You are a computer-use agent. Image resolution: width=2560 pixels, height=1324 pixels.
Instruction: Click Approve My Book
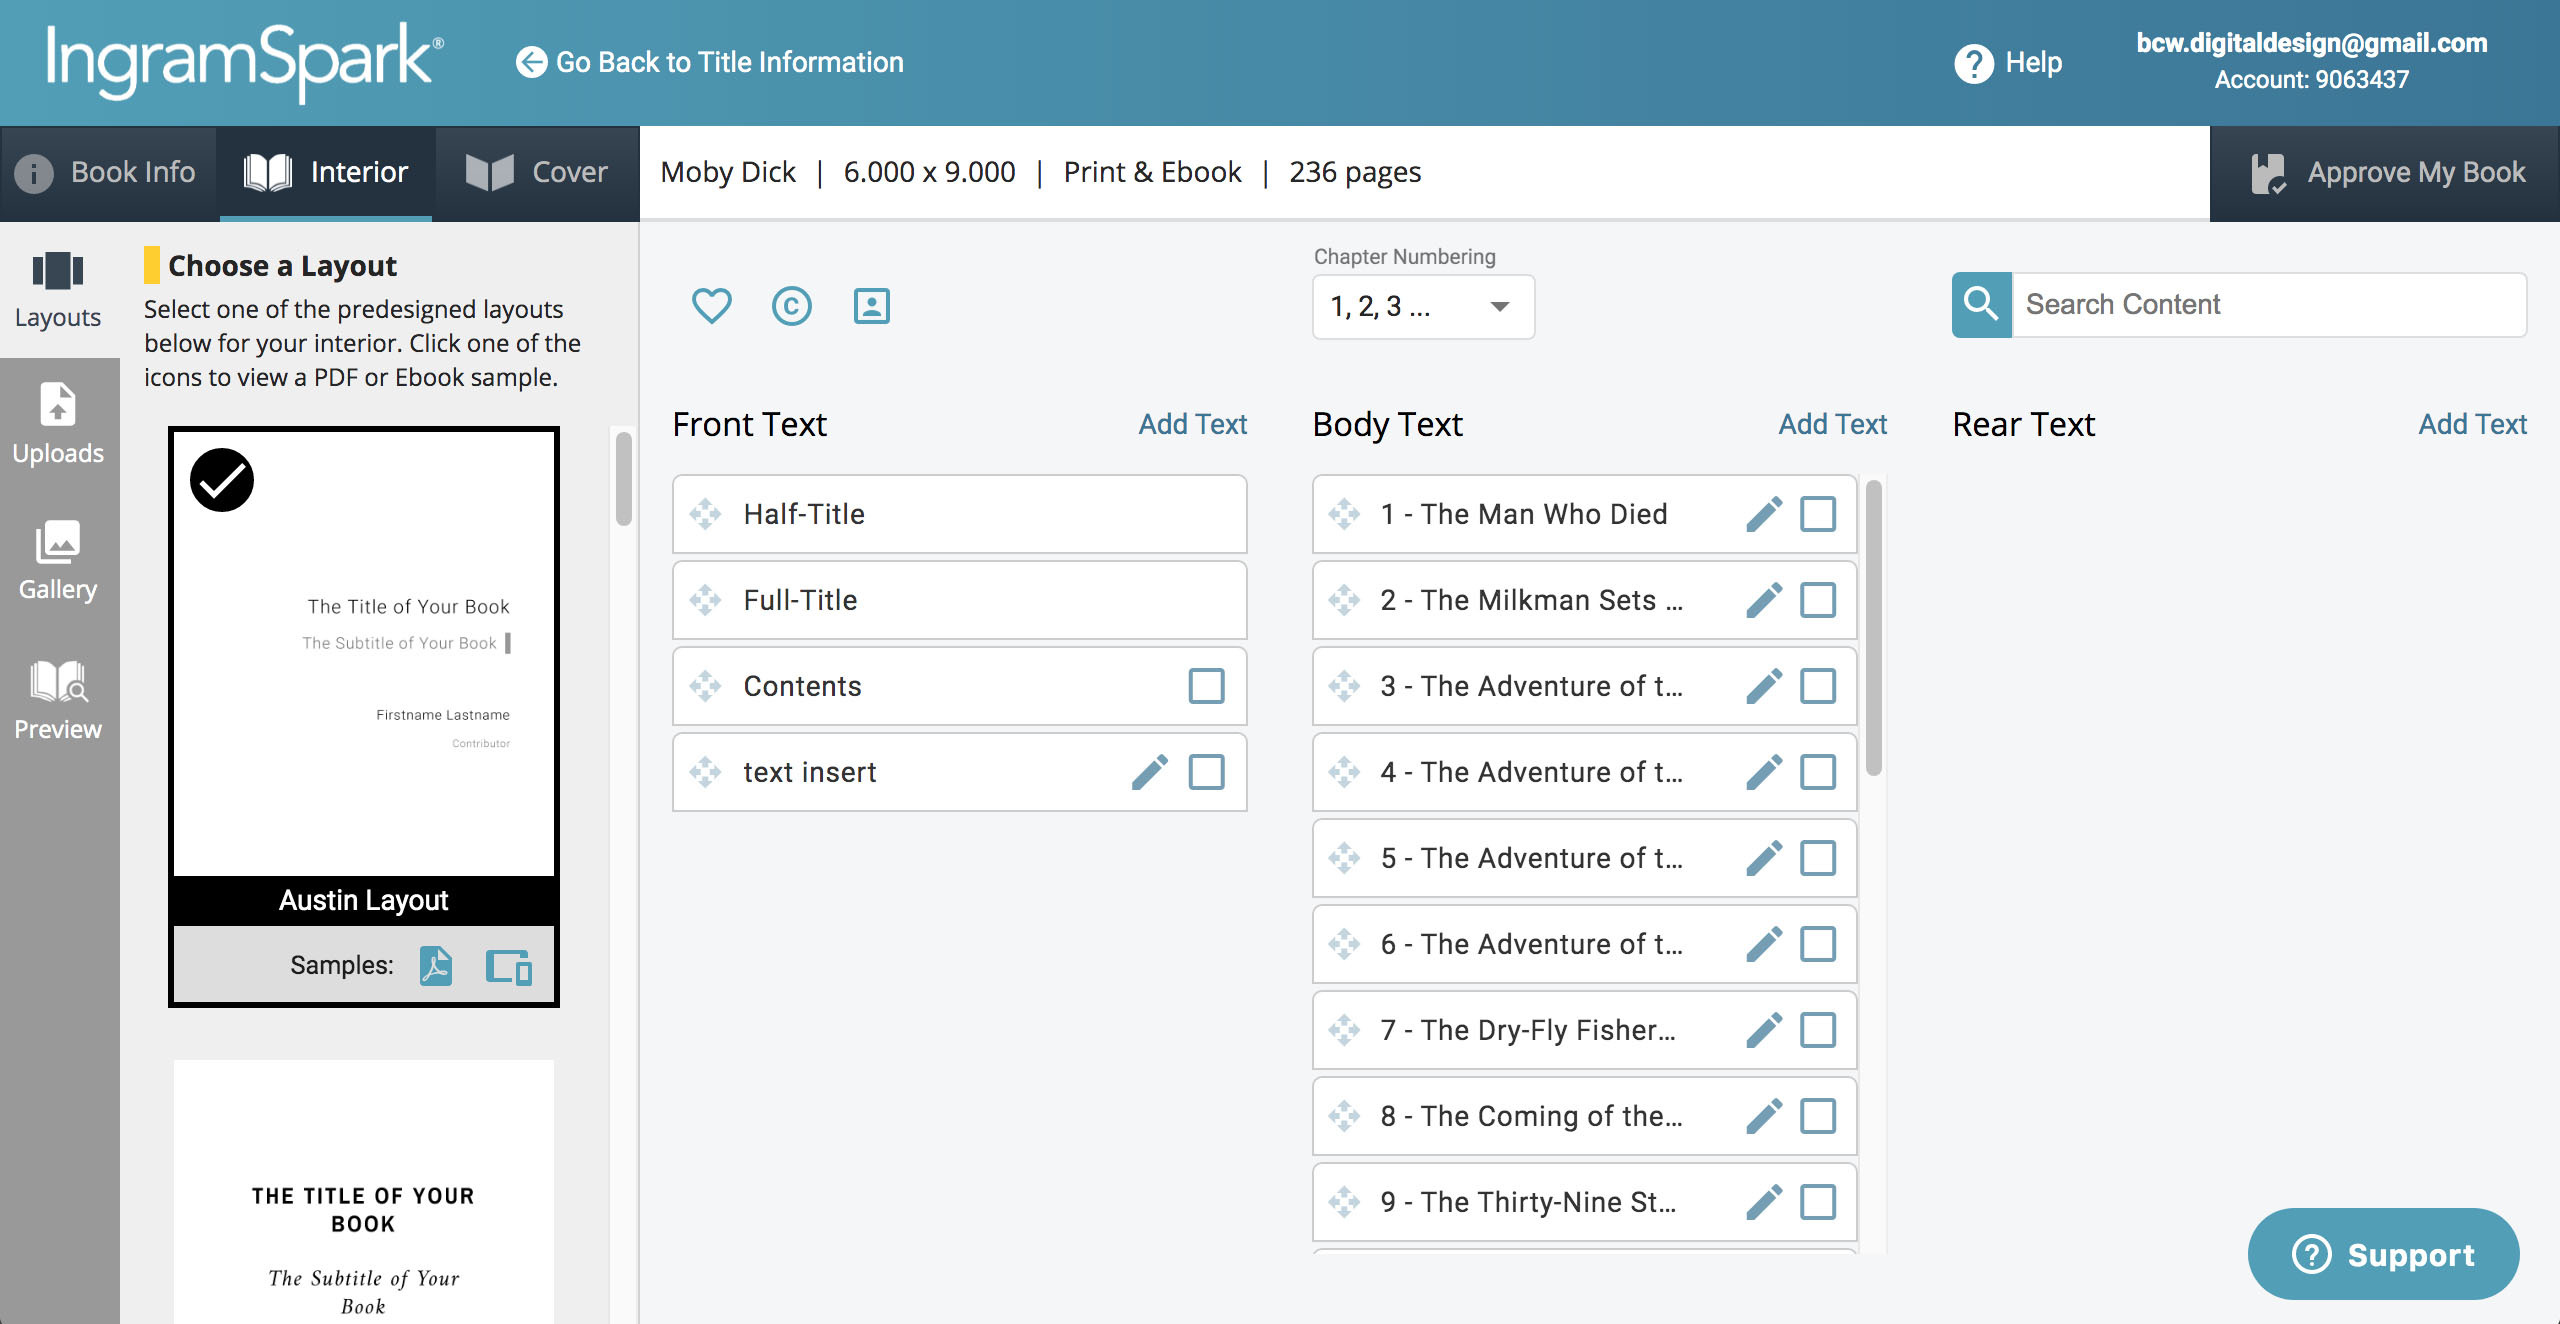click(x=2385, y=173)
